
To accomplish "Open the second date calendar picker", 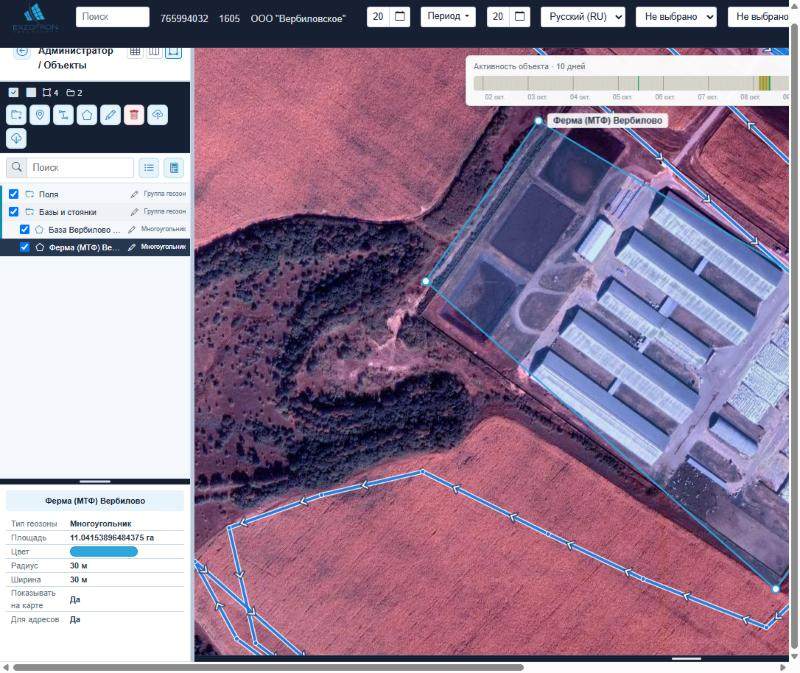I will (520, 17).
